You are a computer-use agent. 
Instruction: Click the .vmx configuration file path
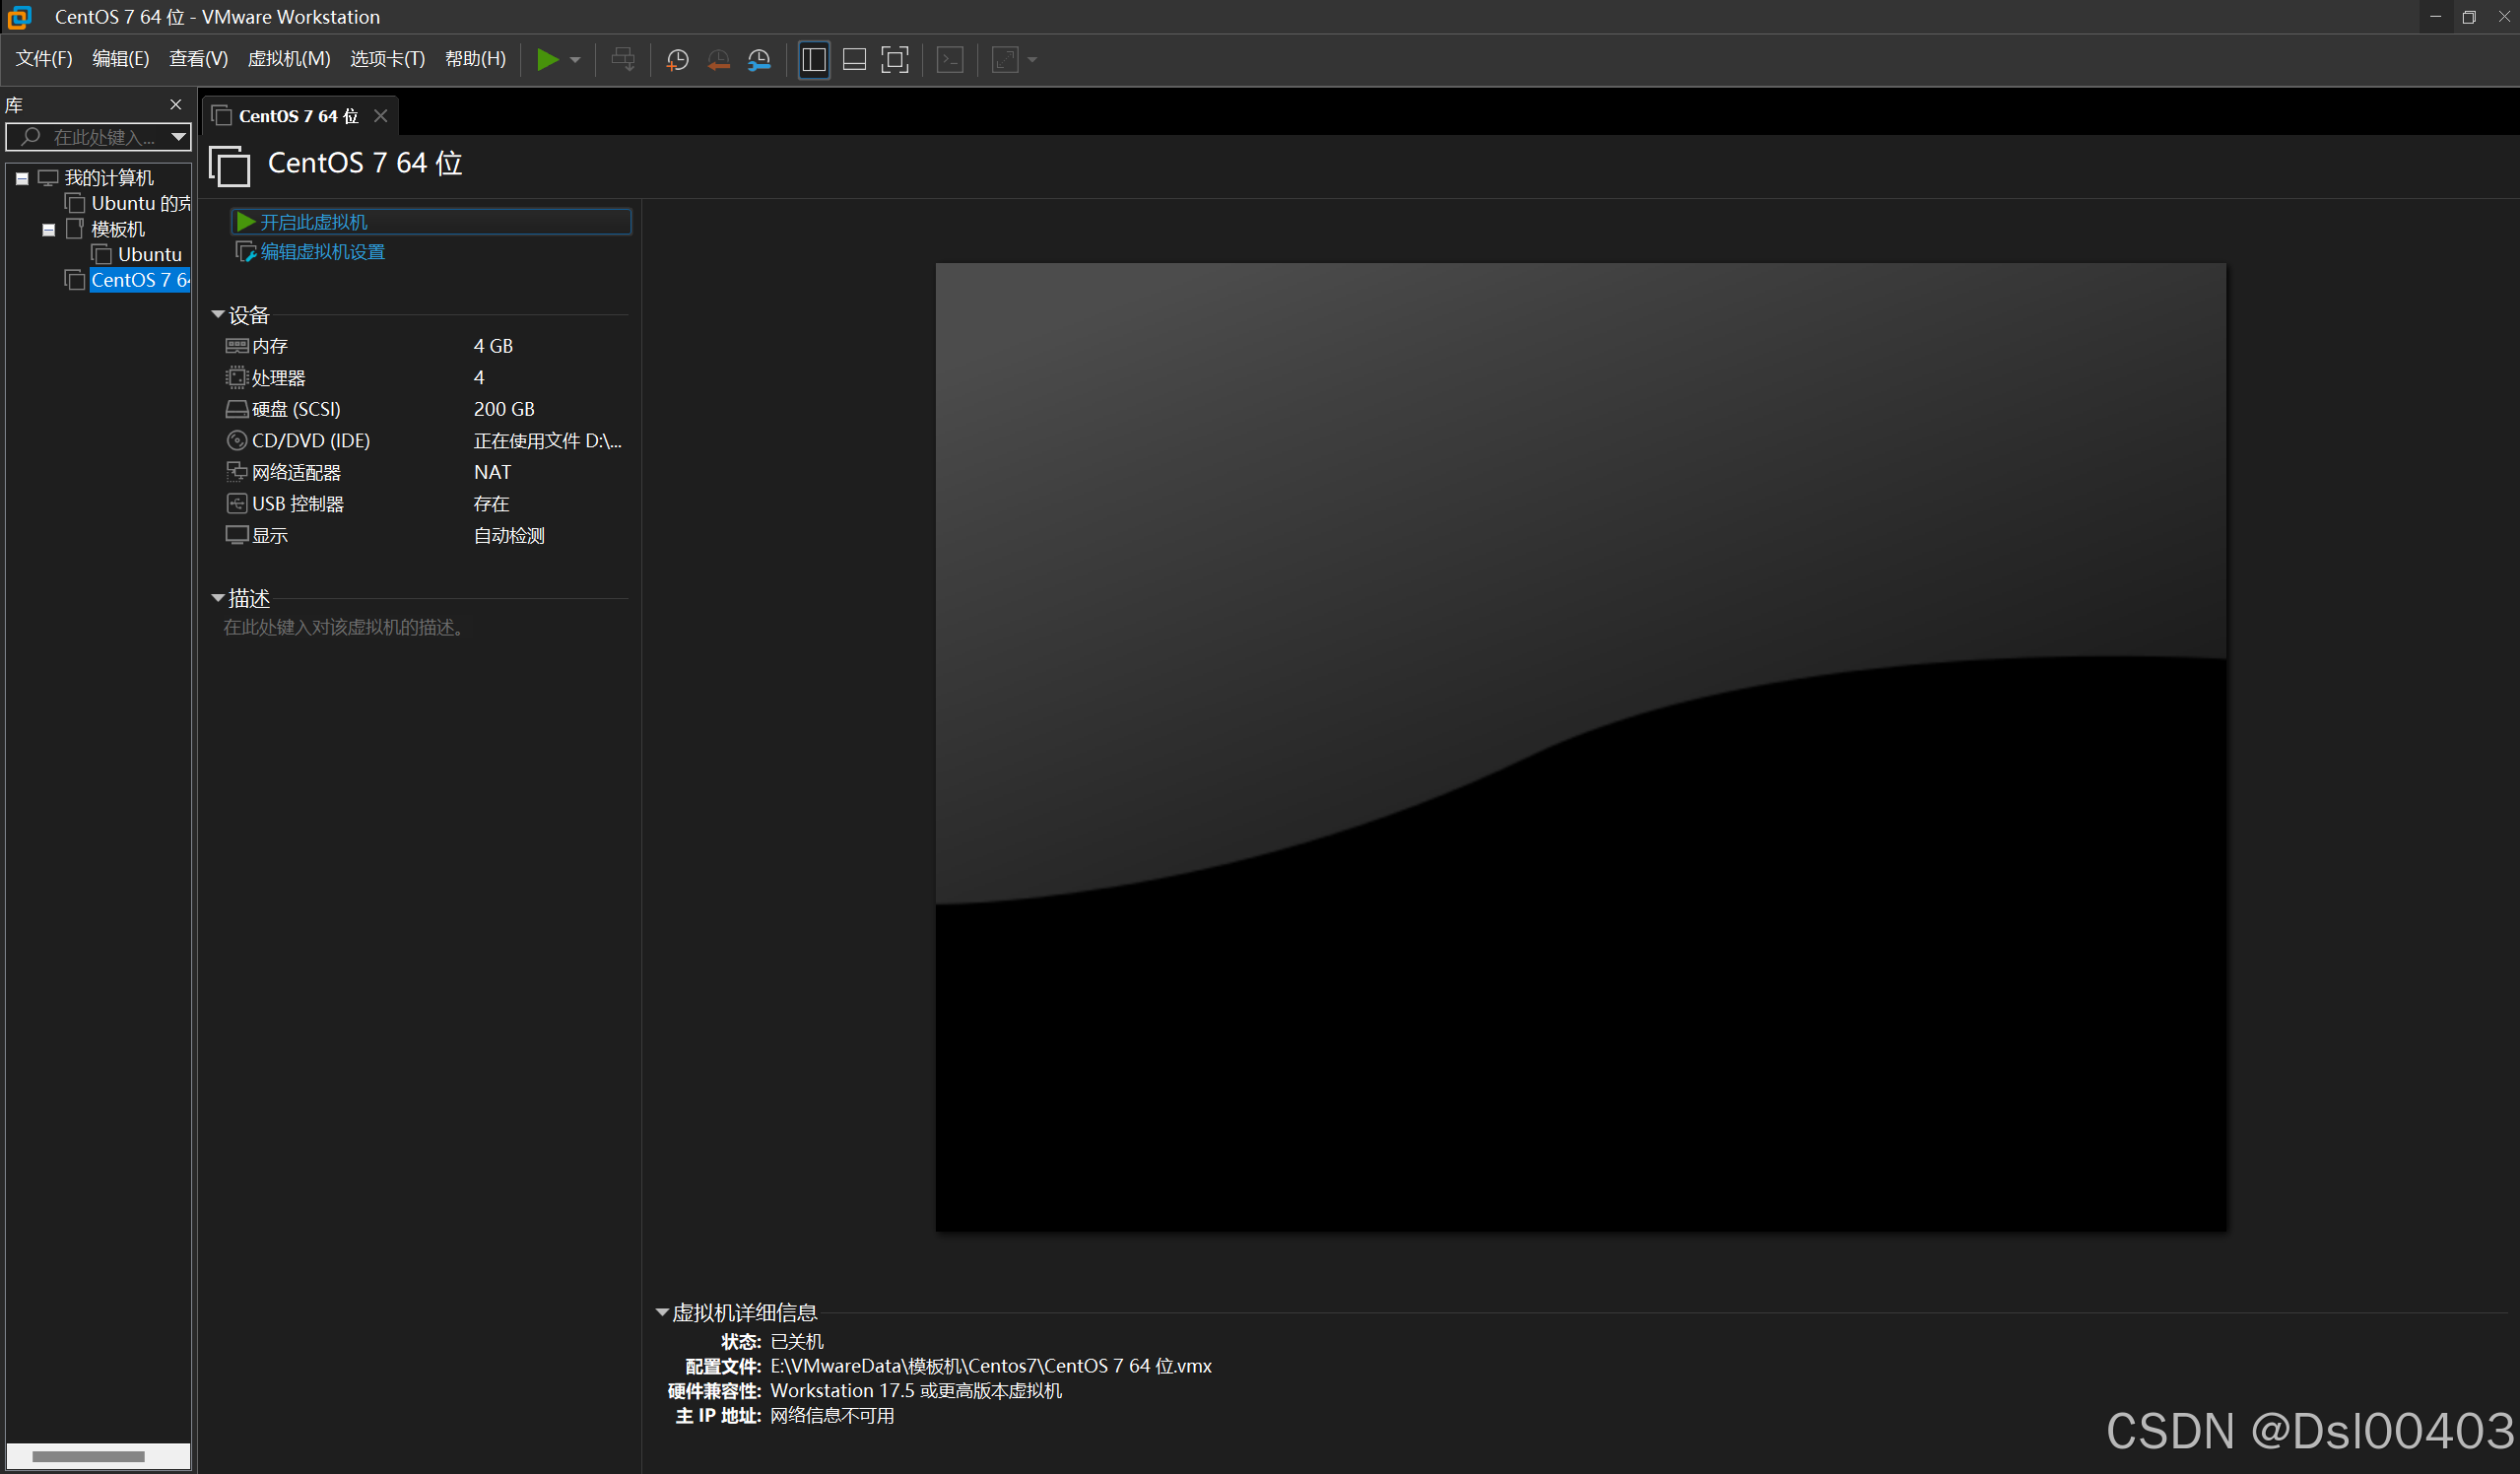(x=990, y=1366)
